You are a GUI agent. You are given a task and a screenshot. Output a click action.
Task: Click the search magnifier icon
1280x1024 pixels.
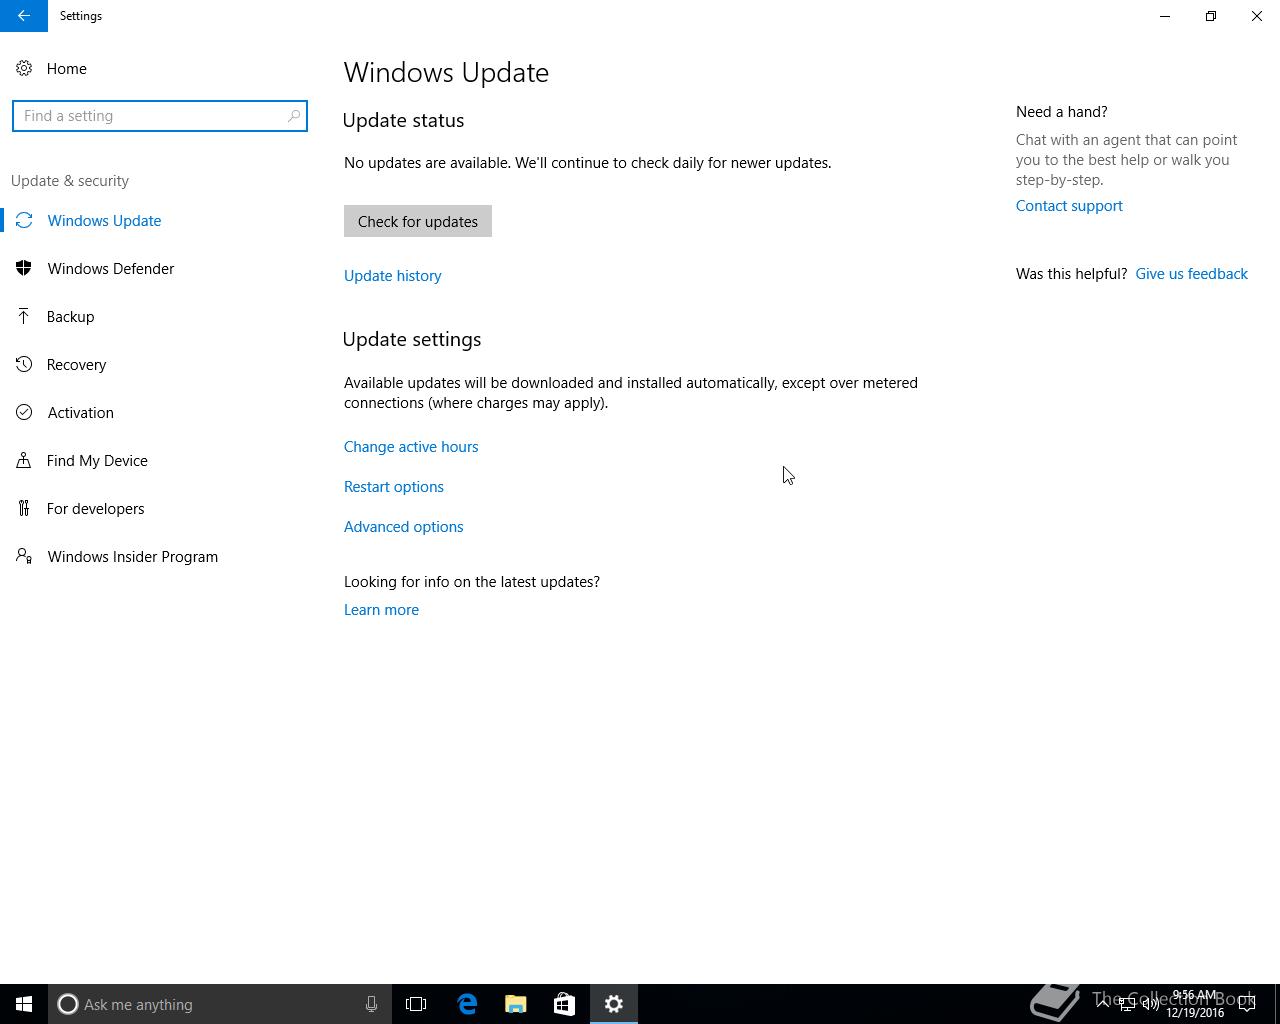[x=293, y=116]
